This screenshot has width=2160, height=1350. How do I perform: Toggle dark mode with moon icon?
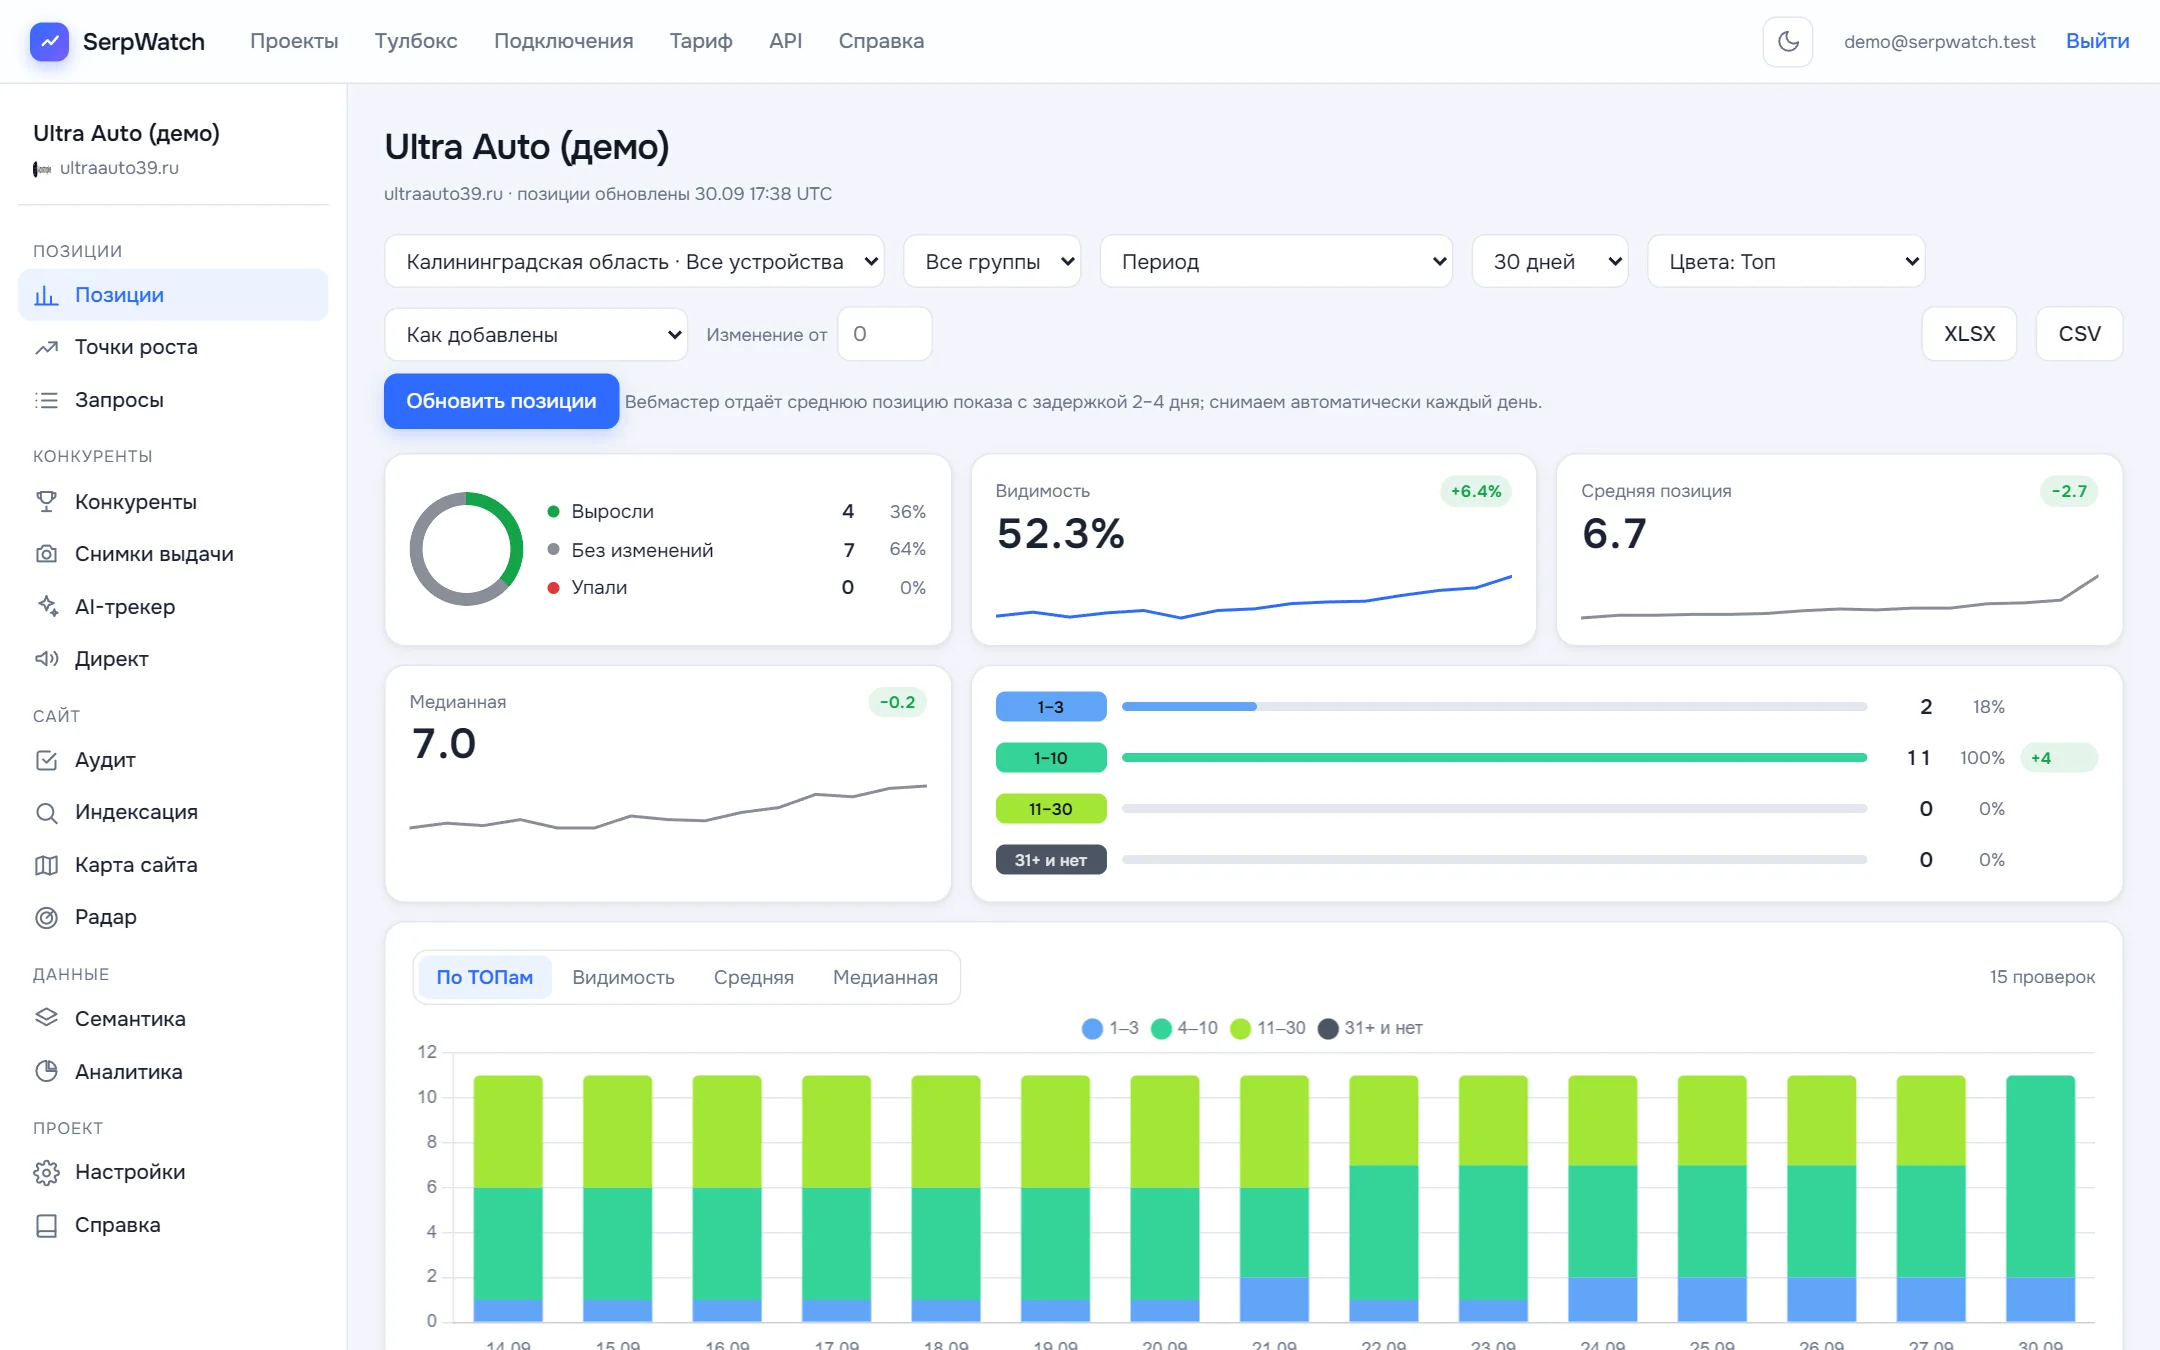click(1788, 41)
